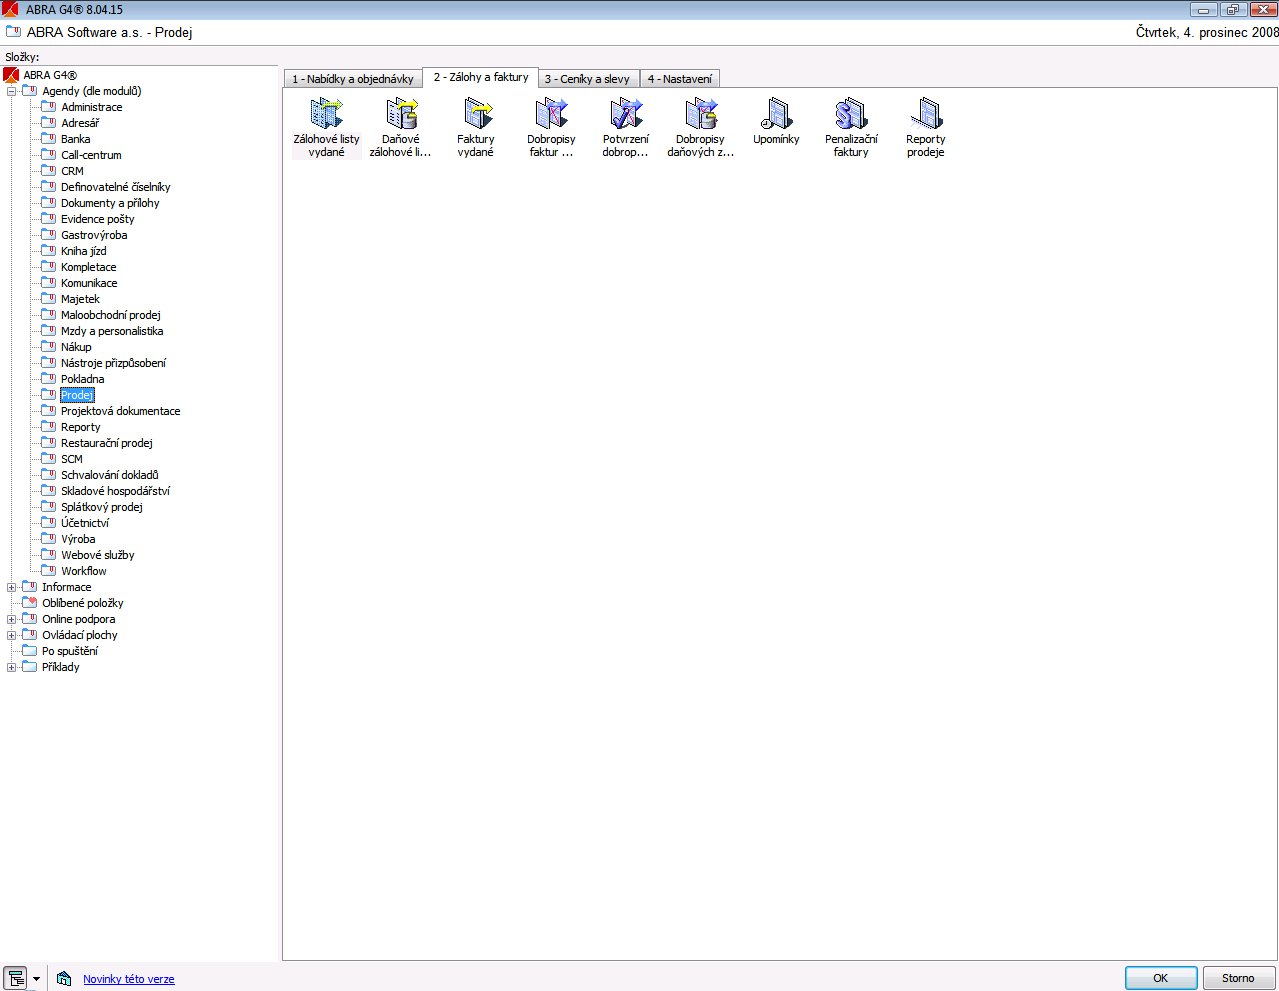Select Nástroje přizpůsobení tree item

coord(114,363)
